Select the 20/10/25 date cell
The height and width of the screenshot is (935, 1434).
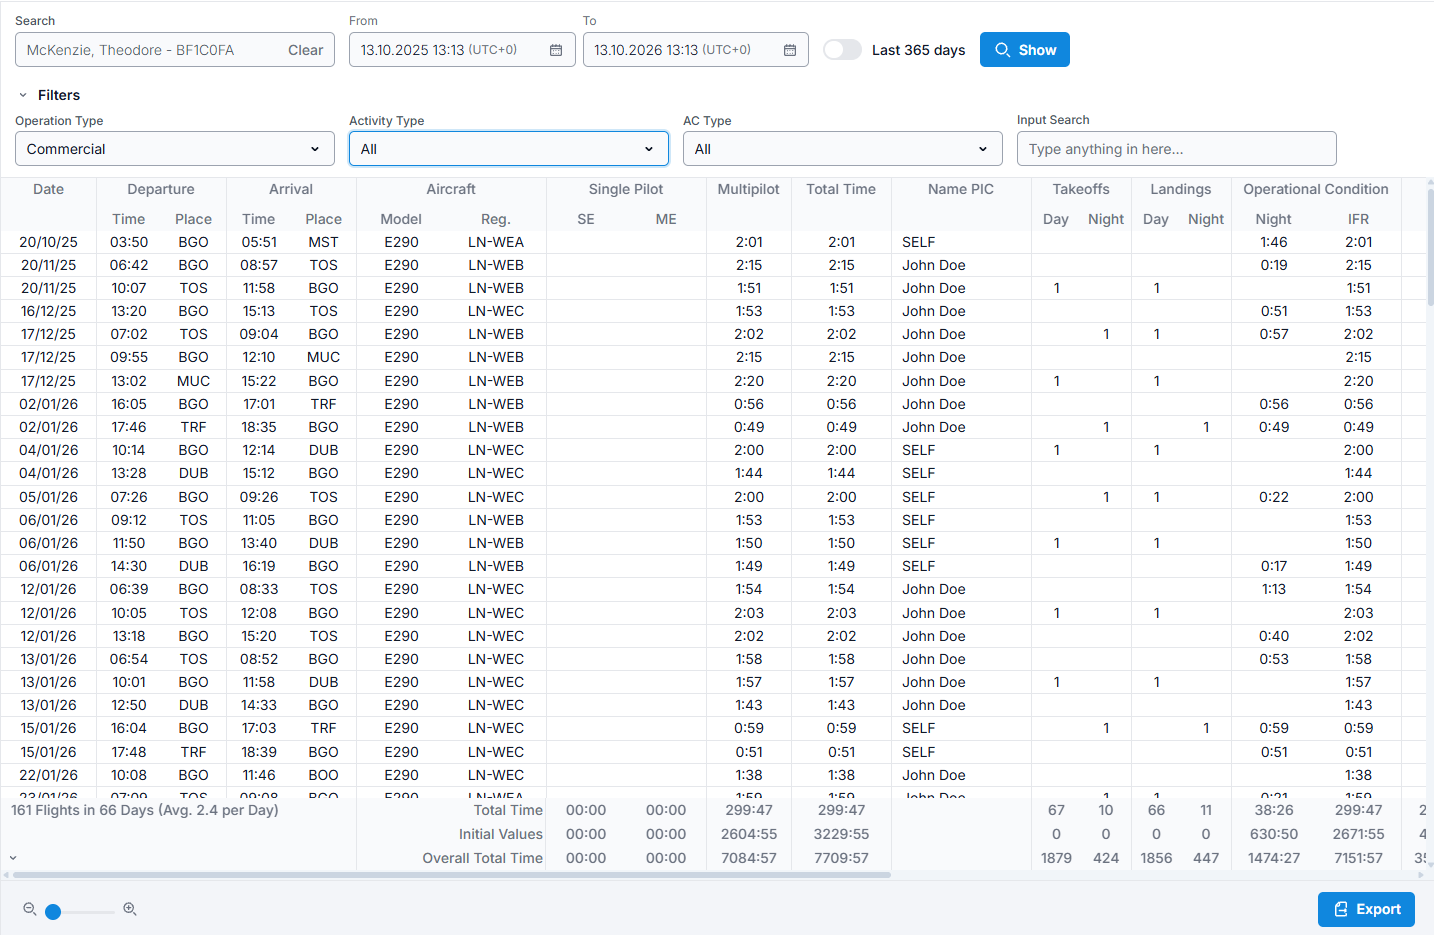tap(48, 242)
